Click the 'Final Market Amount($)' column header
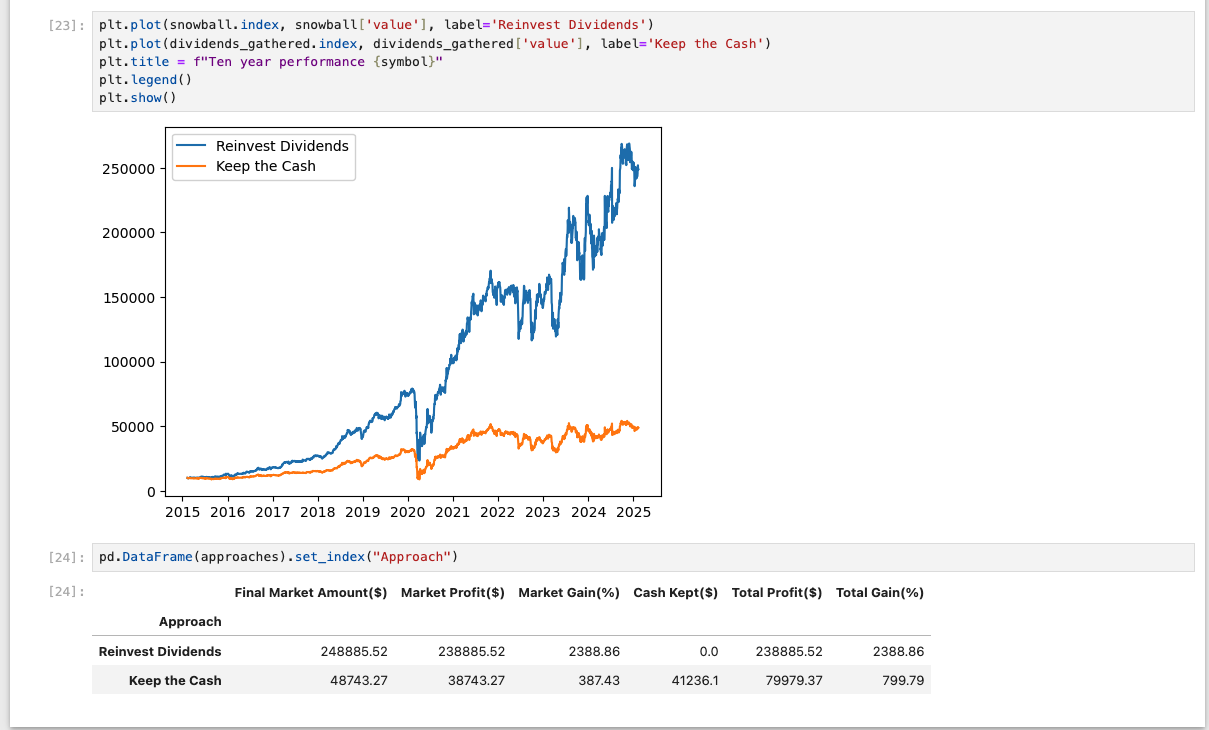 311,593
